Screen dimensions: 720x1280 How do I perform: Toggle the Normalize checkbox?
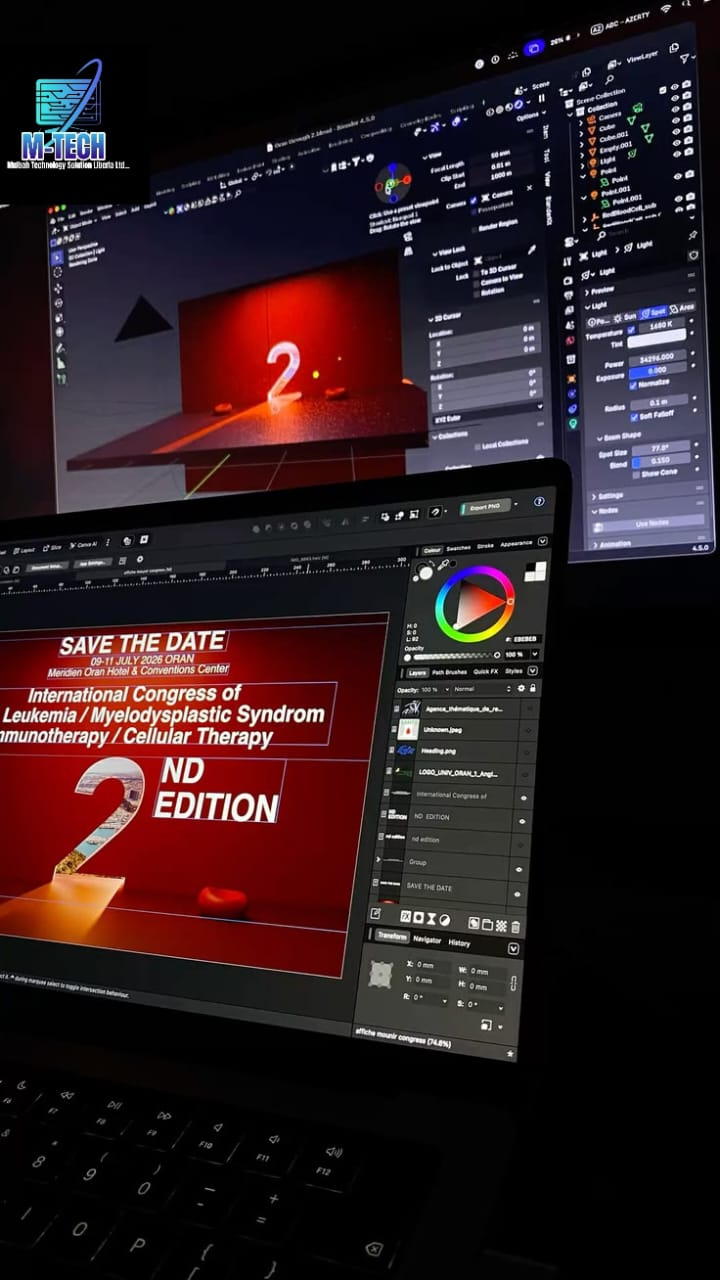633,385
